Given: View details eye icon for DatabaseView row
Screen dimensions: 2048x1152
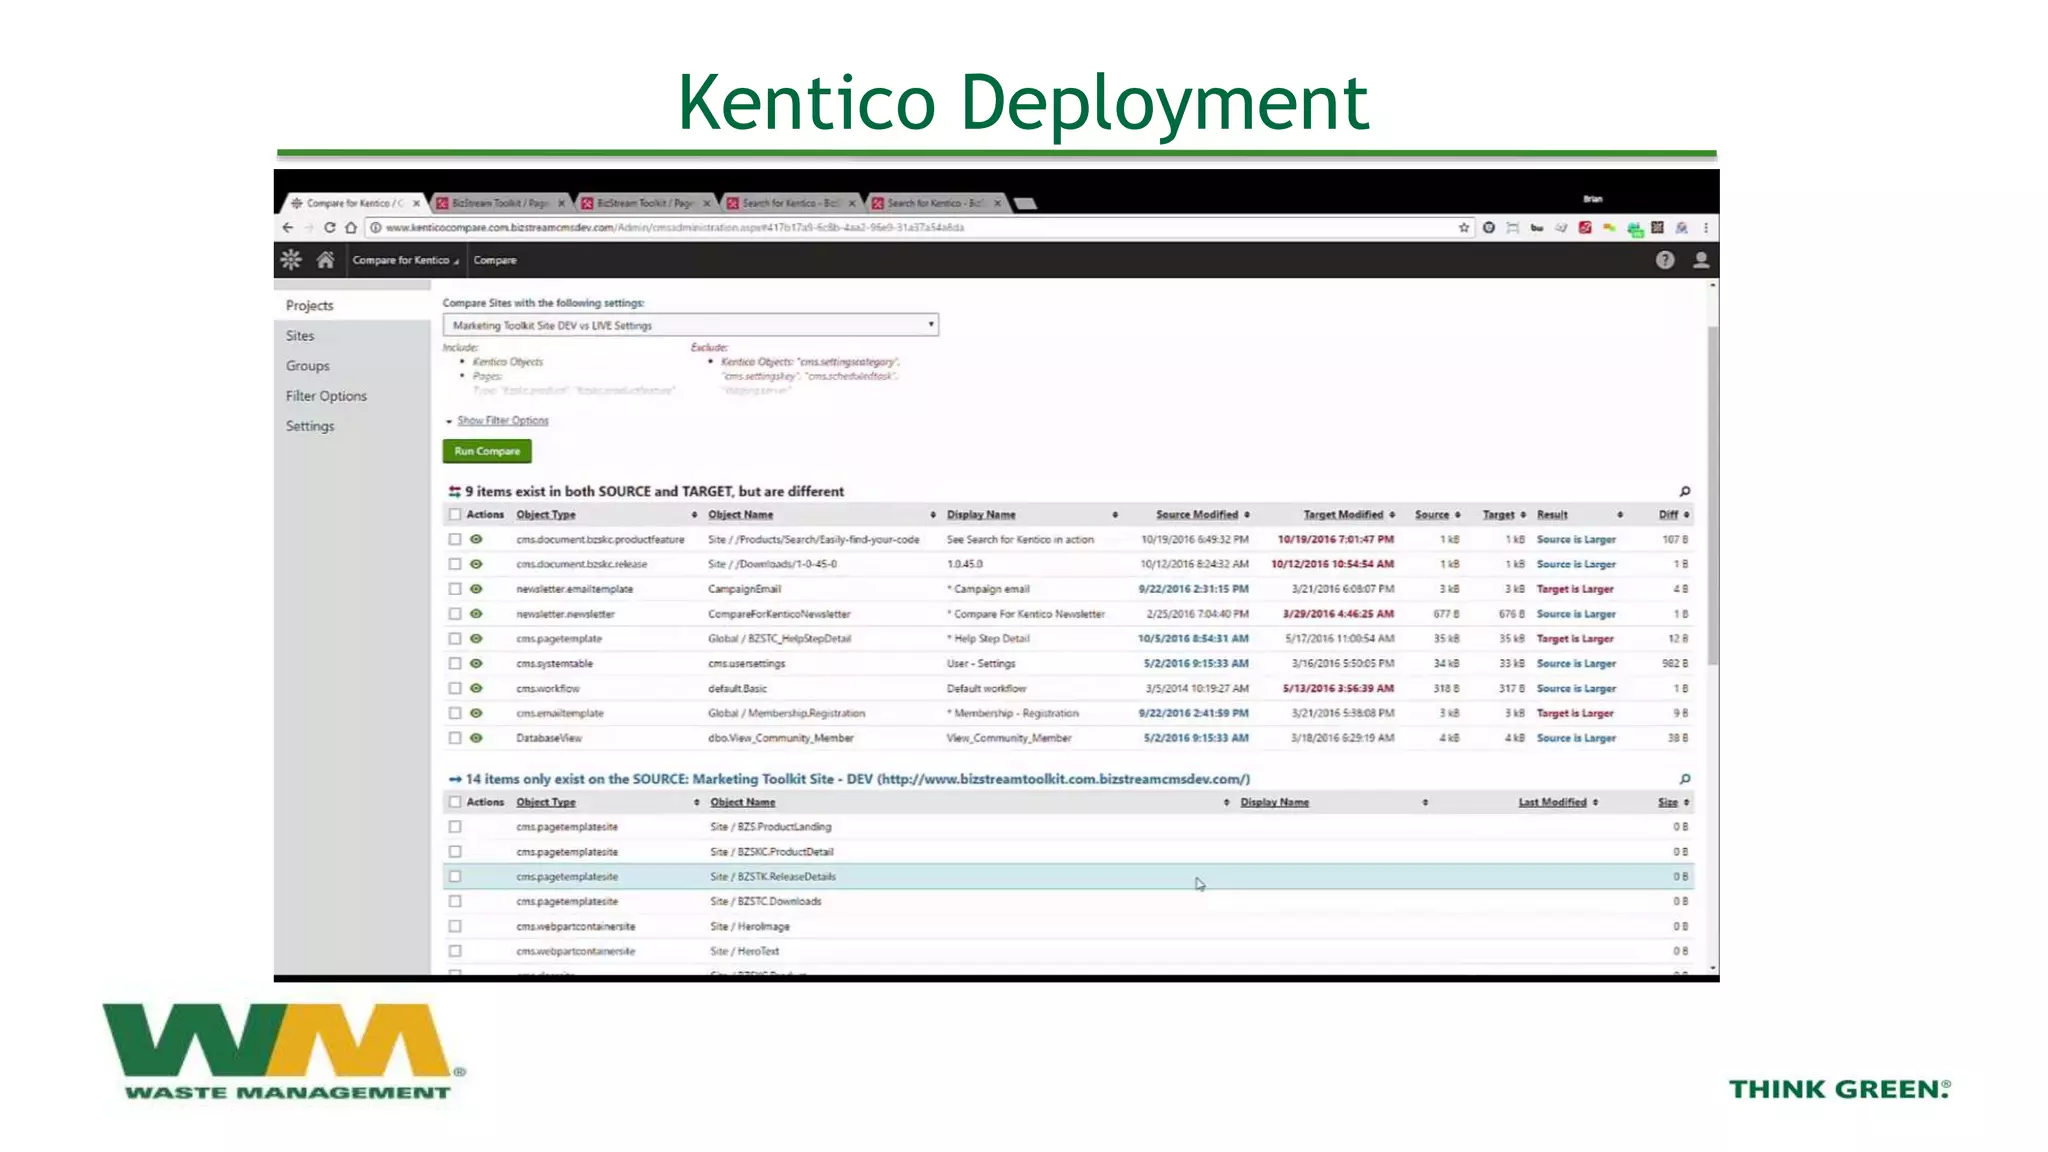Looking at the screenshot, I should pyautogui.click(x=476, y=738).
